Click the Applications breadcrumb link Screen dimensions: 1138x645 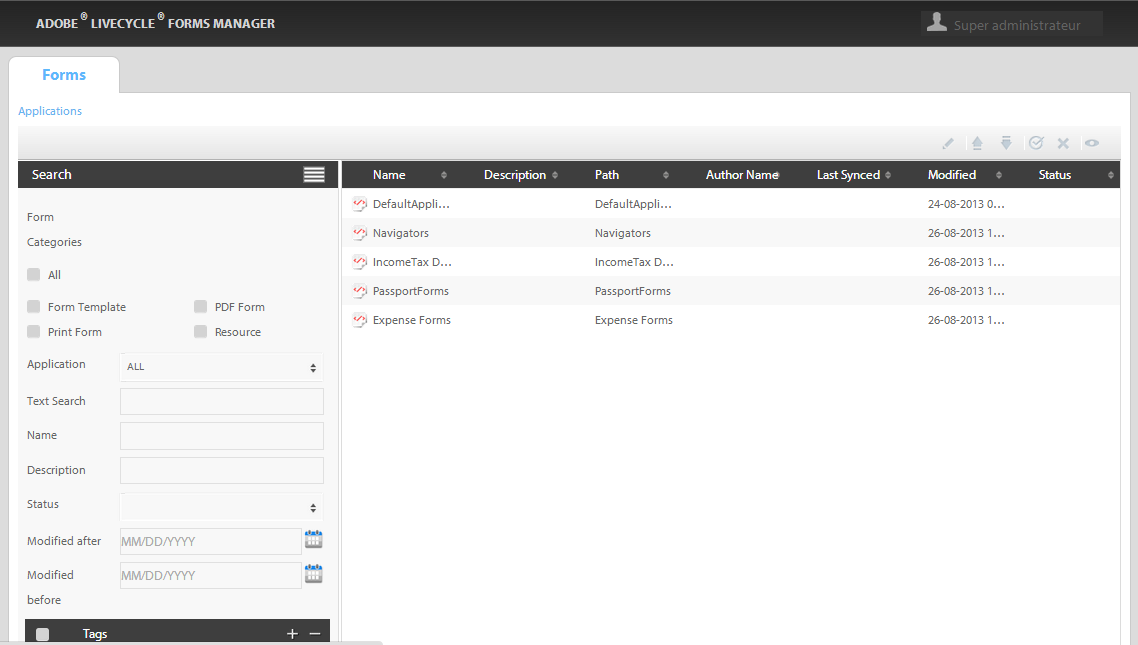pos(50,111)
